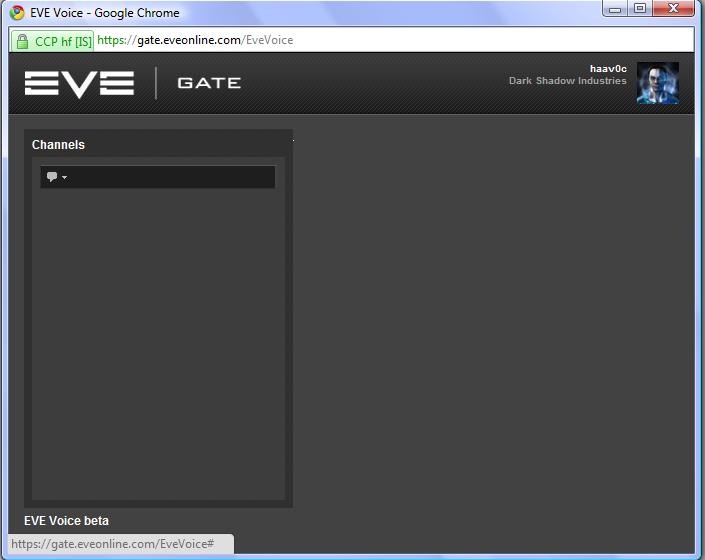Viewport: 705px width, 560px height.
Task: Select the gate.eveonline.com address bar URL
Action: pos(195,41)
